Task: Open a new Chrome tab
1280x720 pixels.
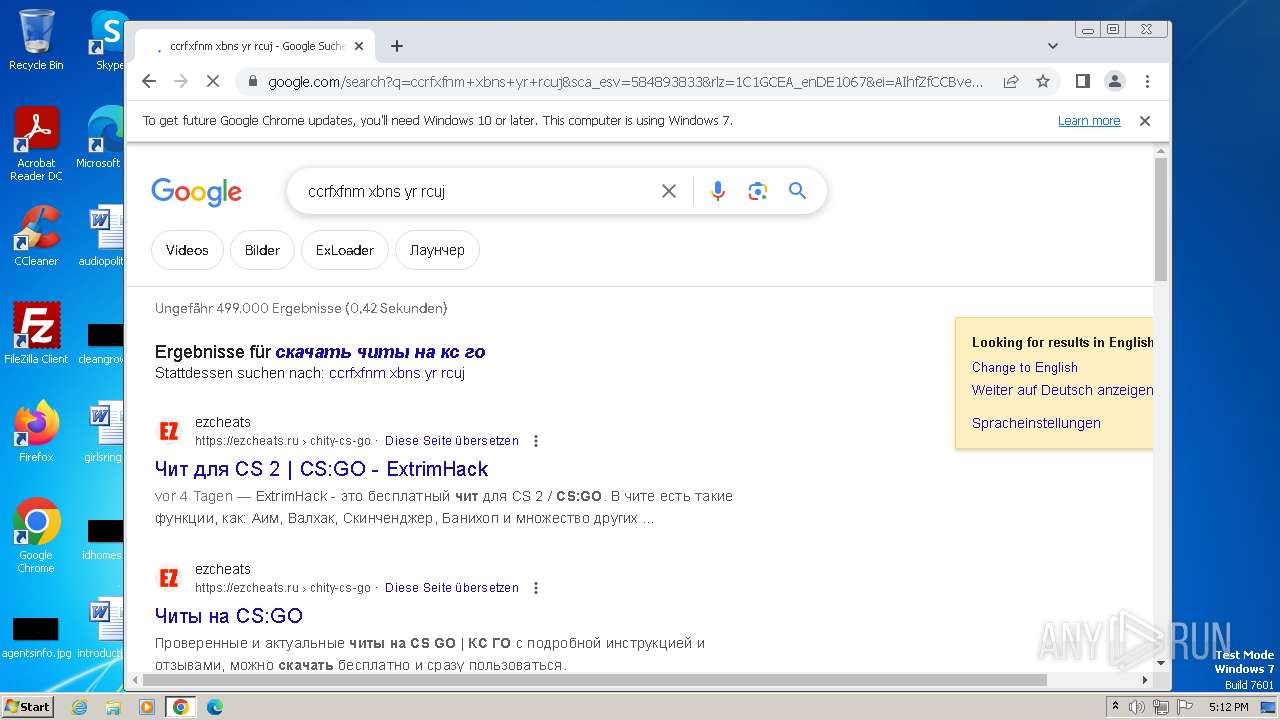Action: click(x=397, y=46)
